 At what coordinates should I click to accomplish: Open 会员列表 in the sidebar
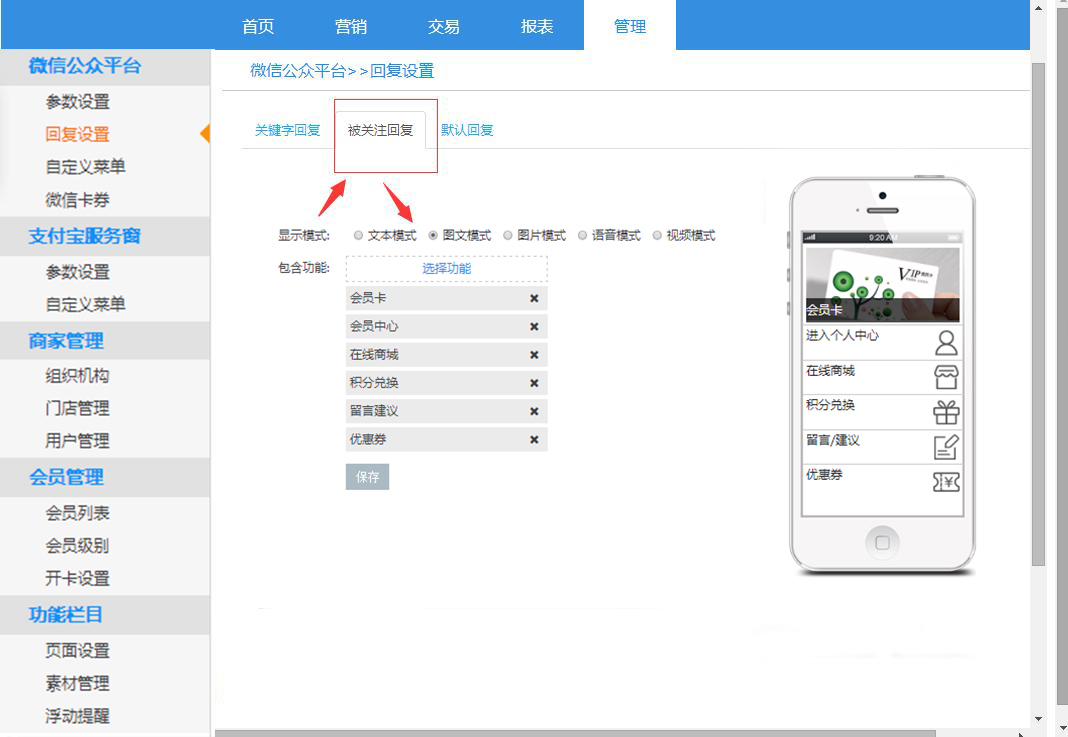coord(78,514)
